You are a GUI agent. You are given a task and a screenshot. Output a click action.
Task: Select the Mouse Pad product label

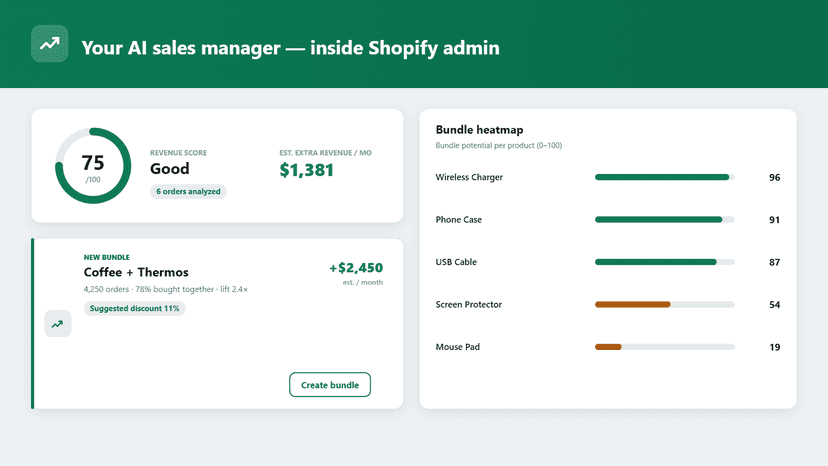click(x=457, y=347)
